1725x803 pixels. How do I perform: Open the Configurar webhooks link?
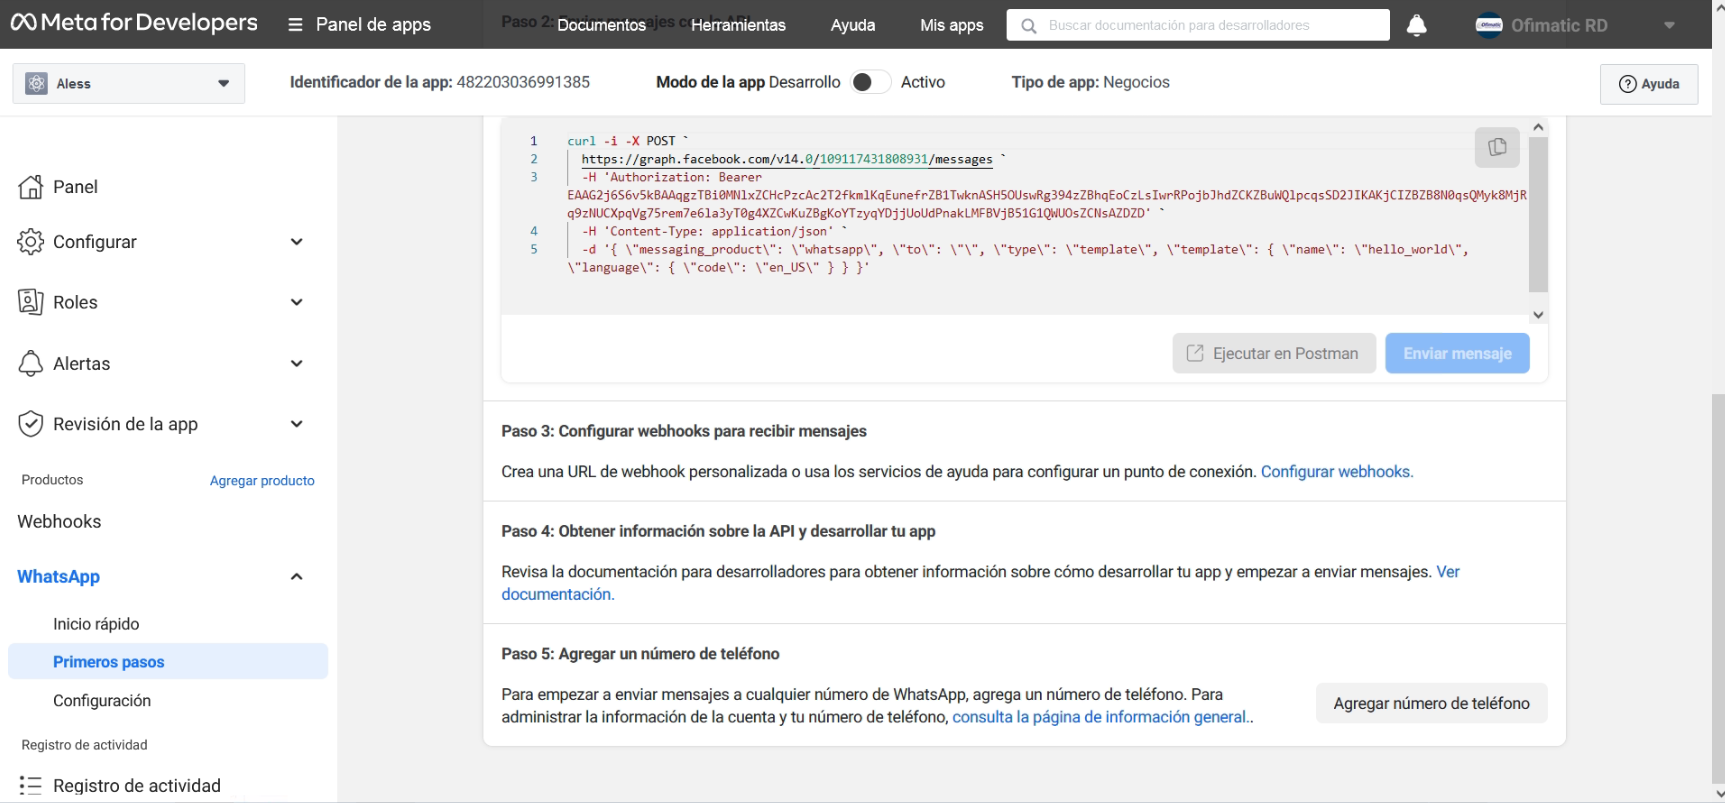[1336, 472]
